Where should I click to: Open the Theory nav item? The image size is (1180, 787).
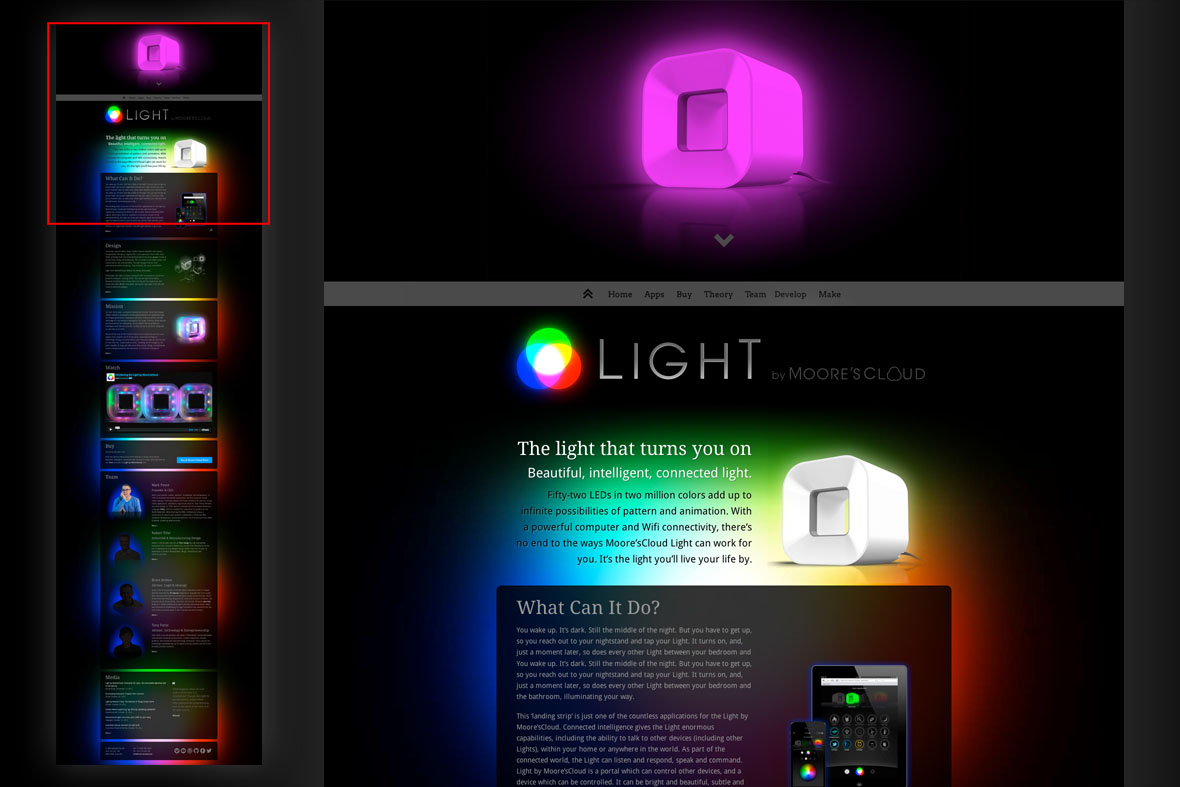[x=718, y=294]
